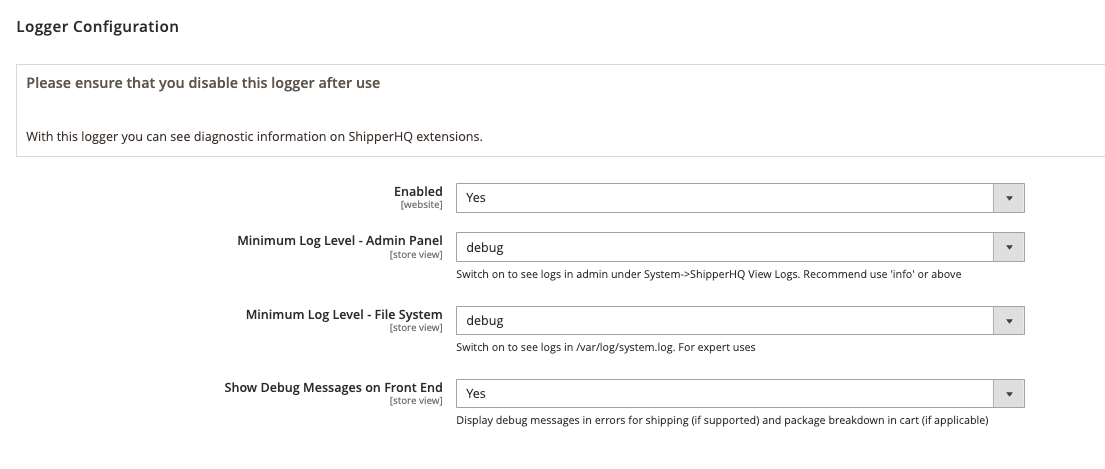Click arrow icon on Show Debug Messages select
Viewport: 1105px width, 469px height.
1008,394
